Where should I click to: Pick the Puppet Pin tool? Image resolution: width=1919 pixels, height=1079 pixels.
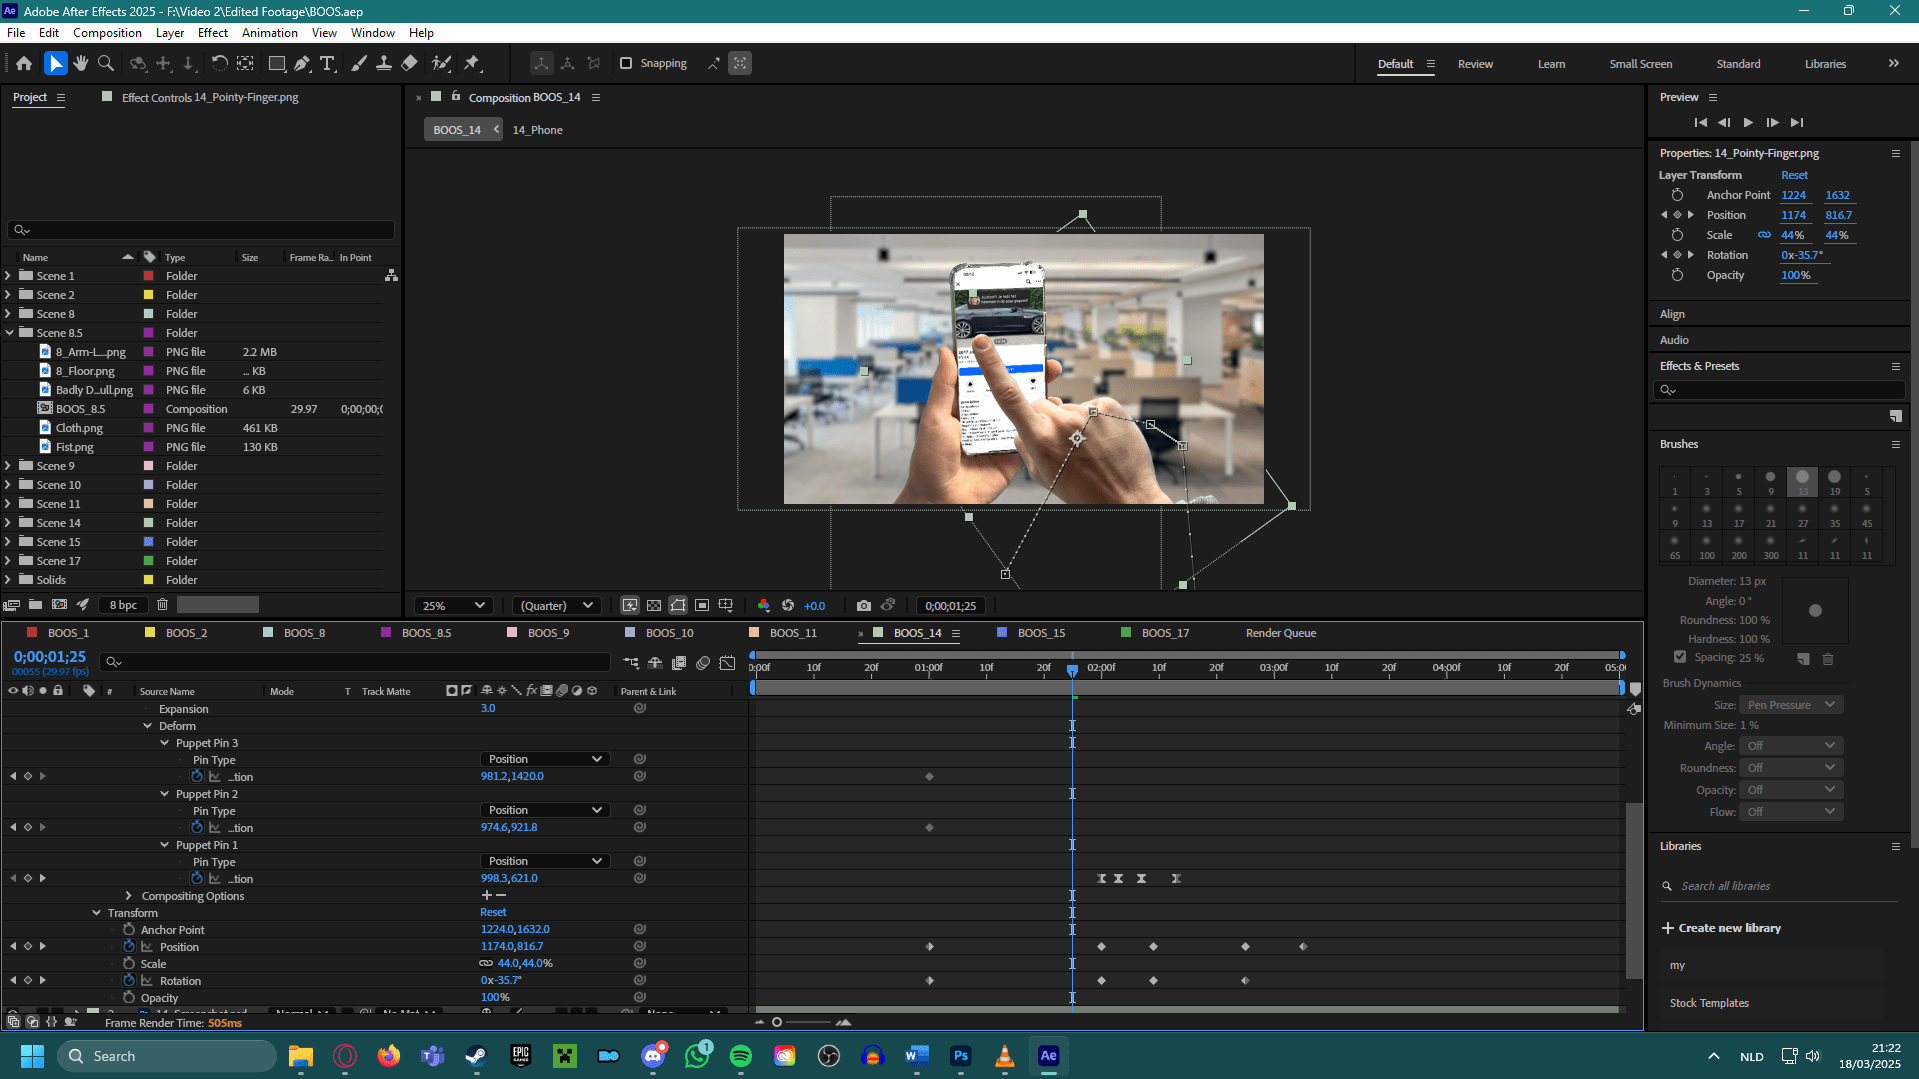472,63
